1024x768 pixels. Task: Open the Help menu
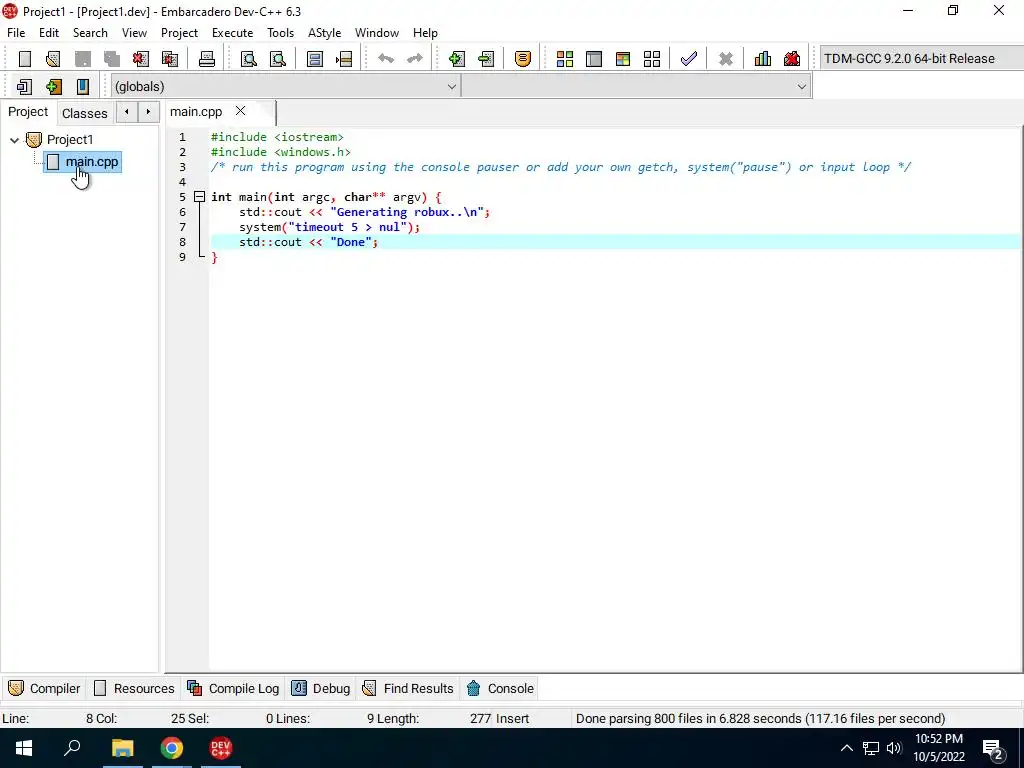[x=425, y=33]
